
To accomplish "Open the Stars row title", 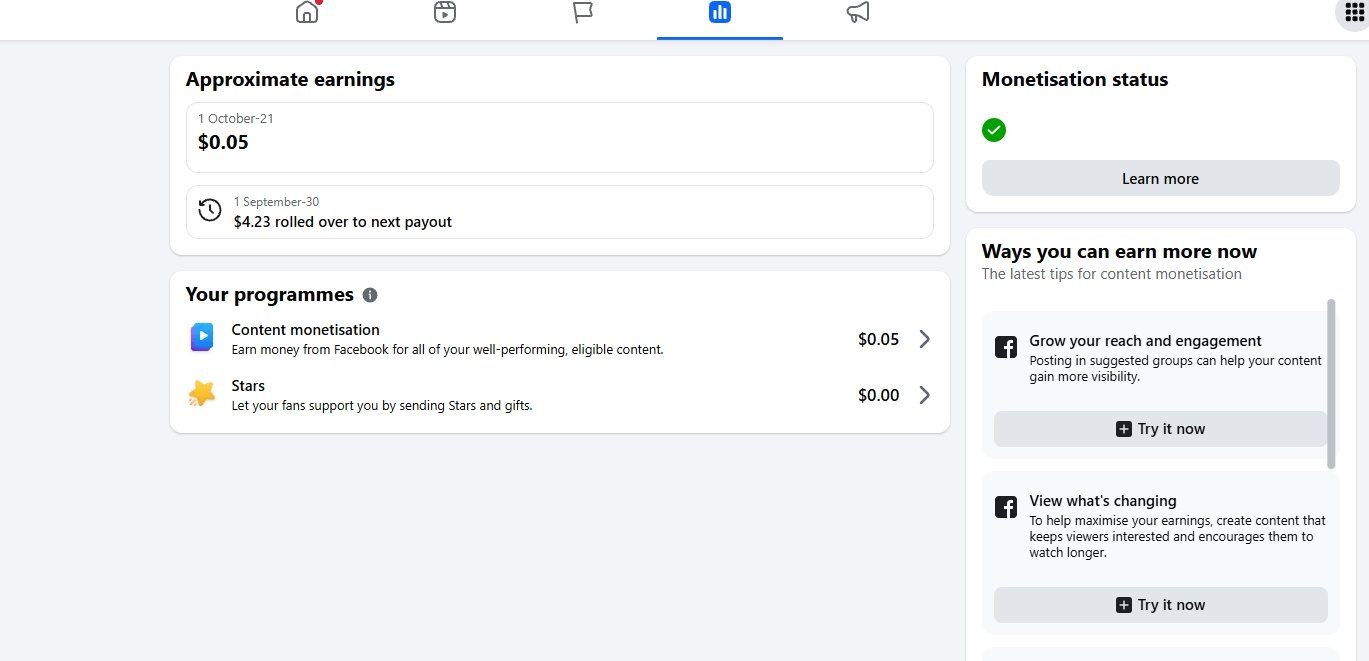I will 248,386.
